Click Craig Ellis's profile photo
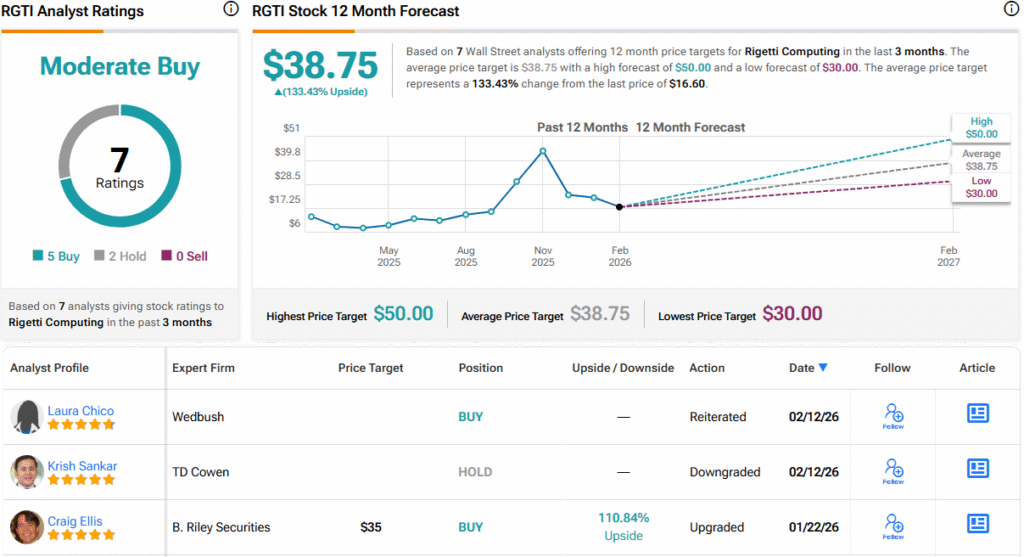 coord(27,527)
